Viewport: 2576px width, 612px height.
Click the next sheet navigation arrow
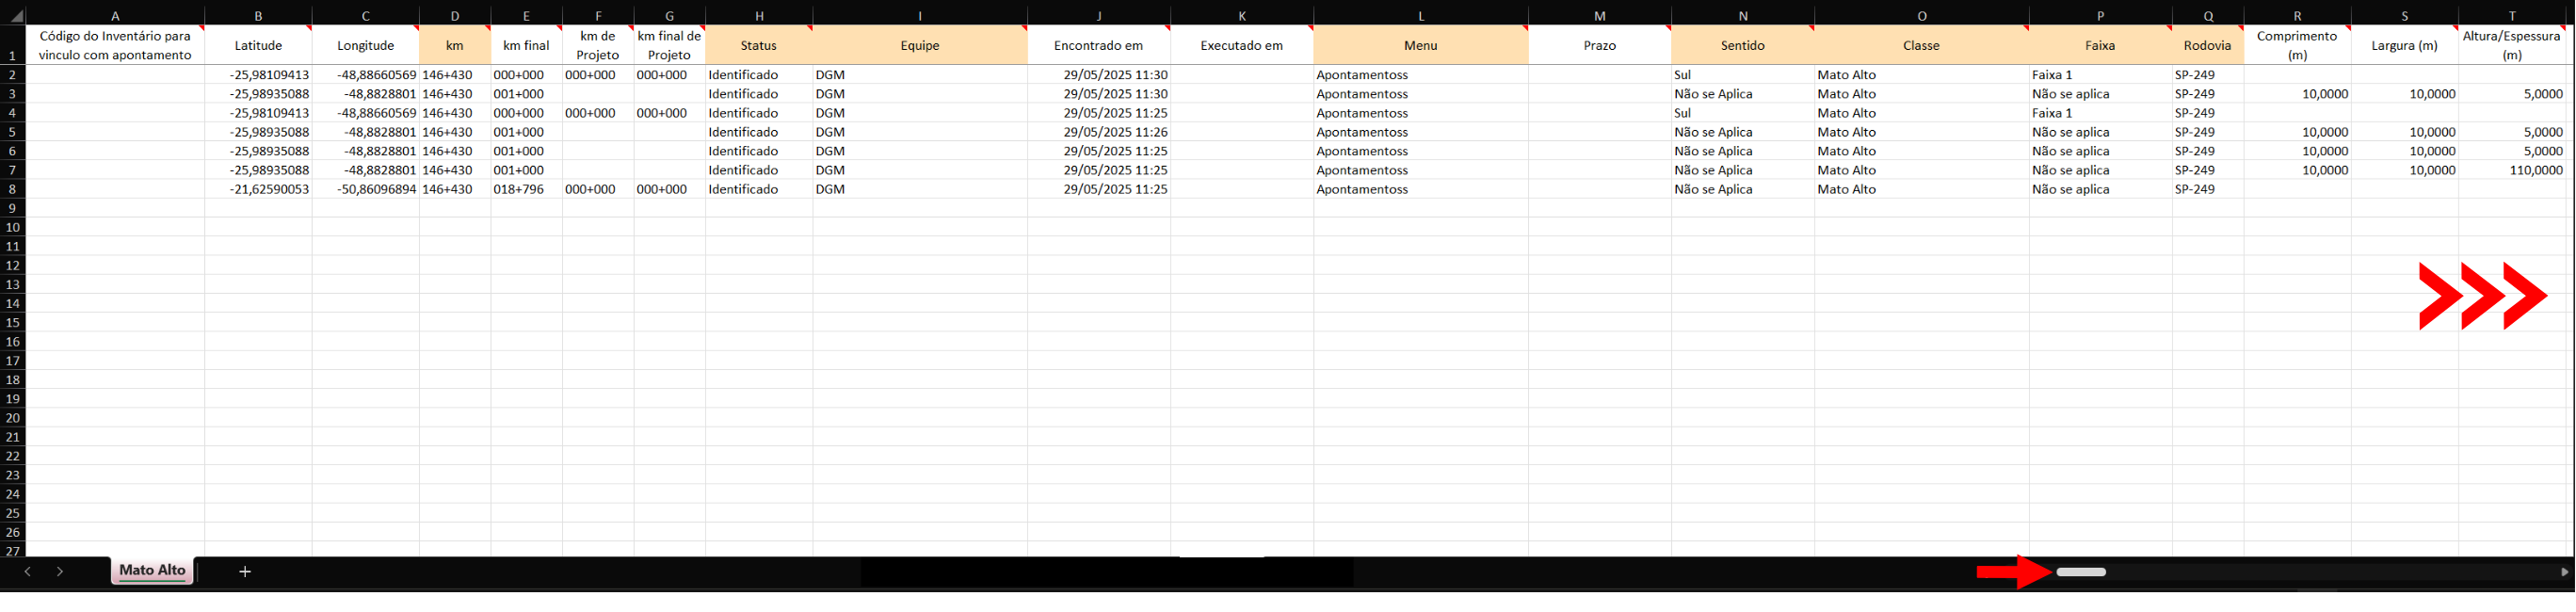(60, 571)
